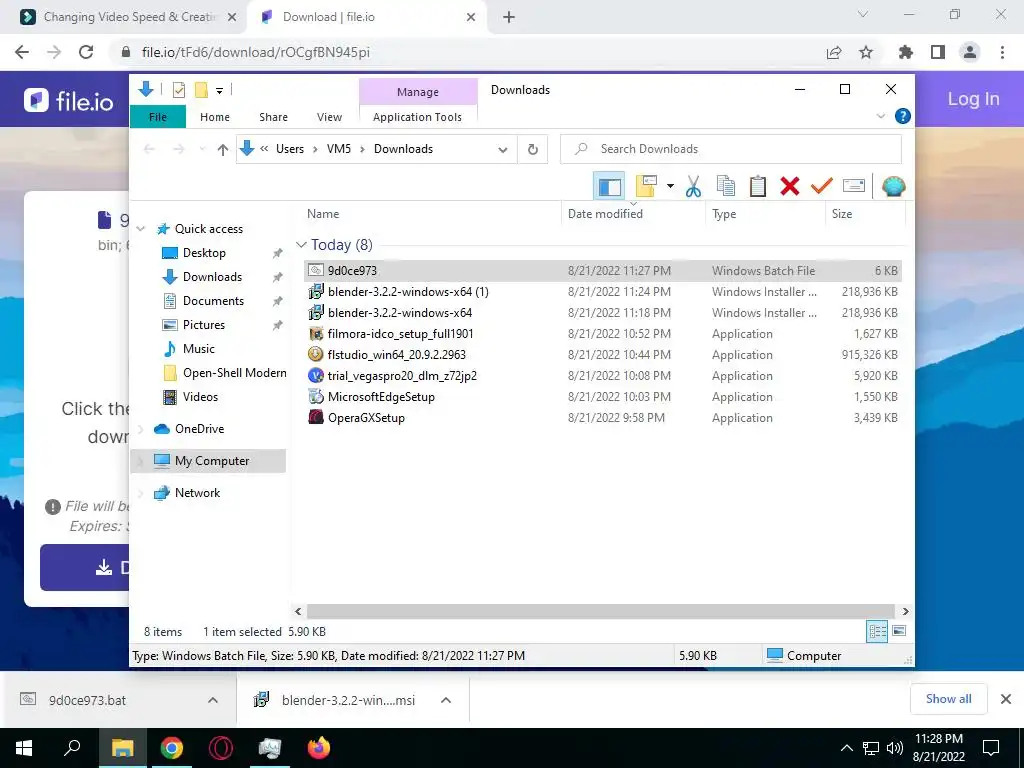Expand the Network tree node
The image size is (1024, 768).
140,493
